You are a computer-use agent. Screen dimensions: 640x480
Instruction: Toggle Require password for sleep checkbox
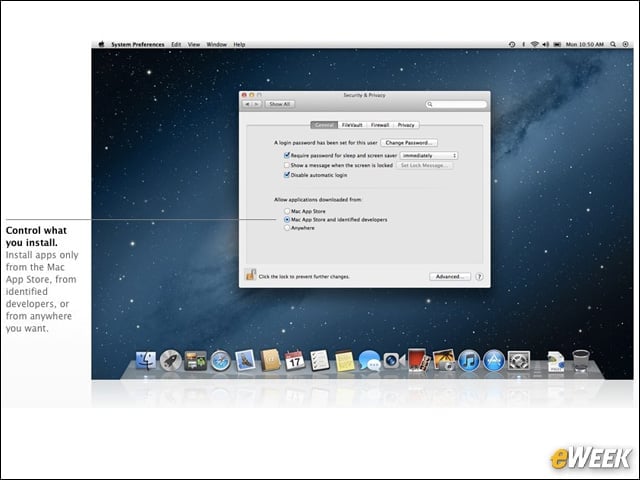pos(287,155)
